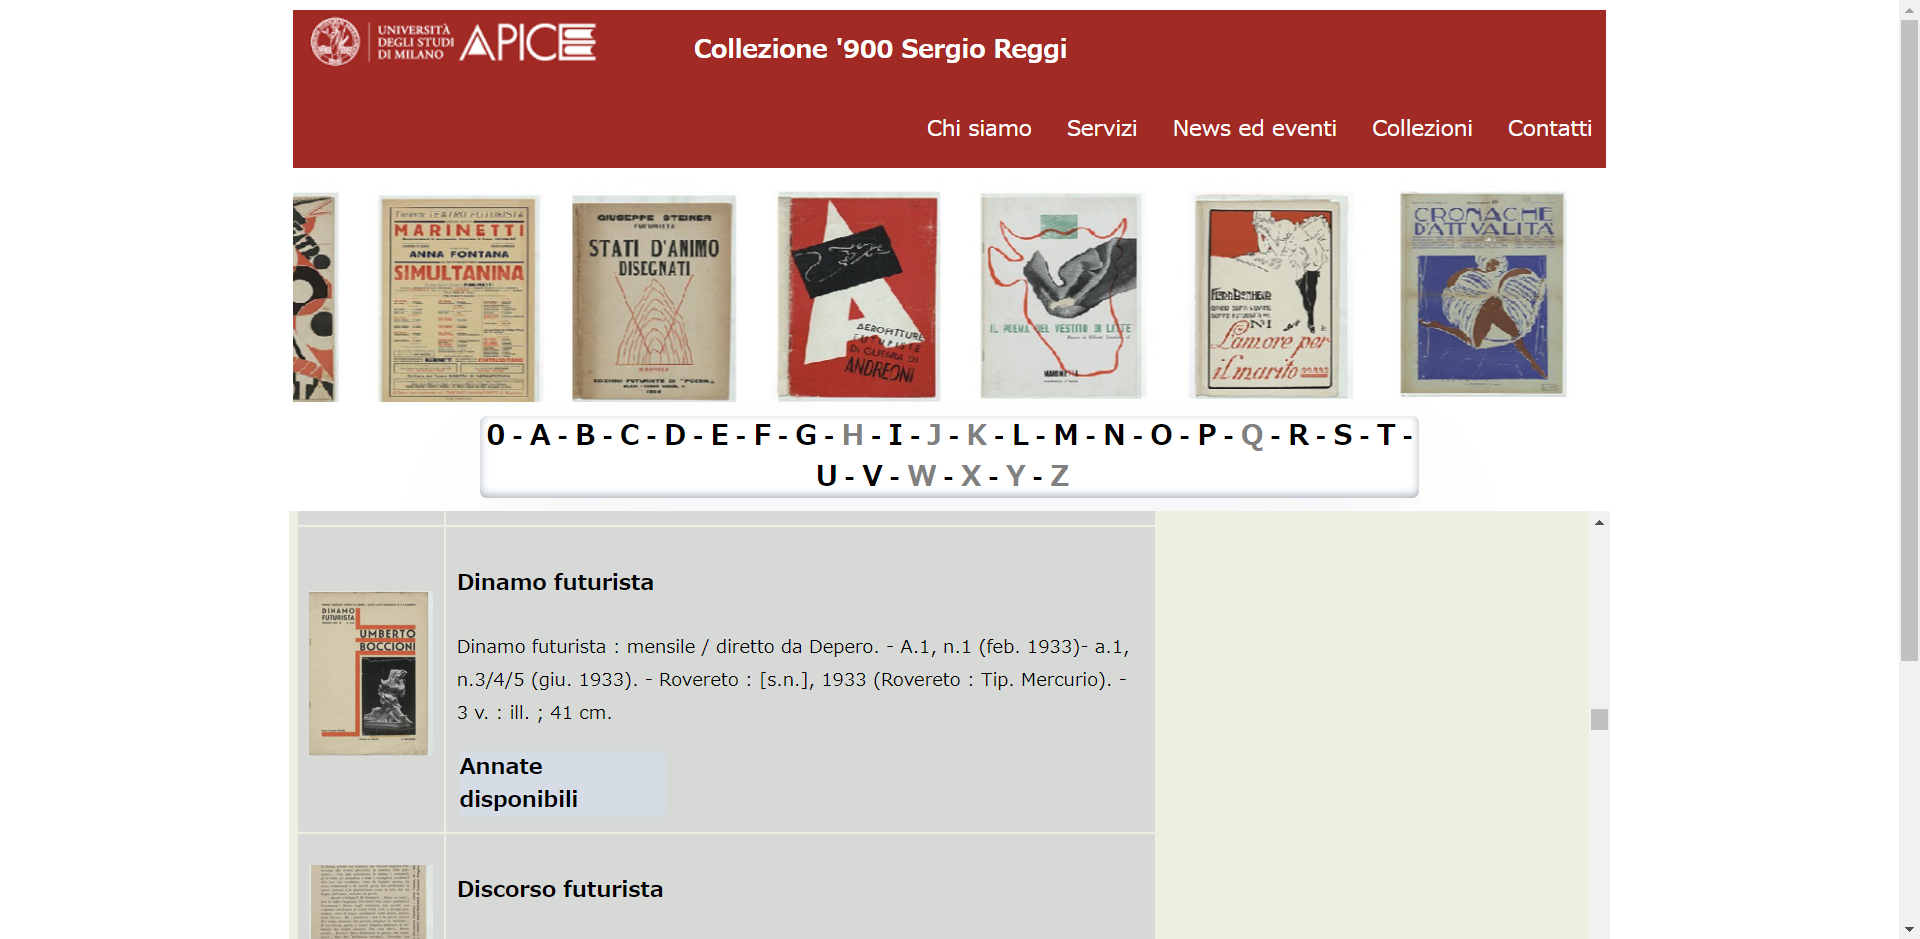Click the page scrollbar down arrow

click(1909, 929)
